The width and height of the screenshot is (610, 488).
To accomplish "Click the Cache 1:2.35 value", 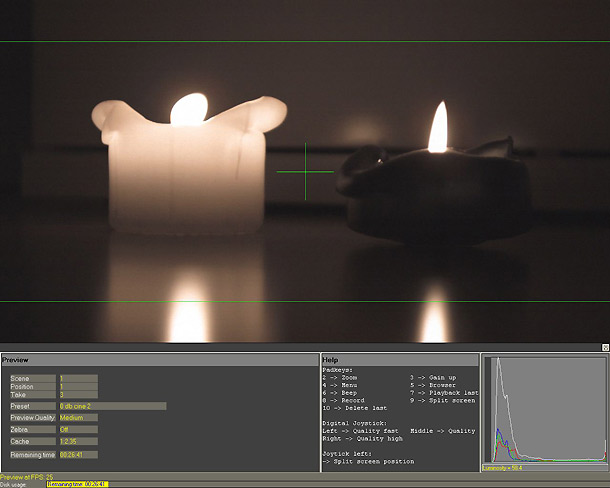I will click(x=78, y=441).
